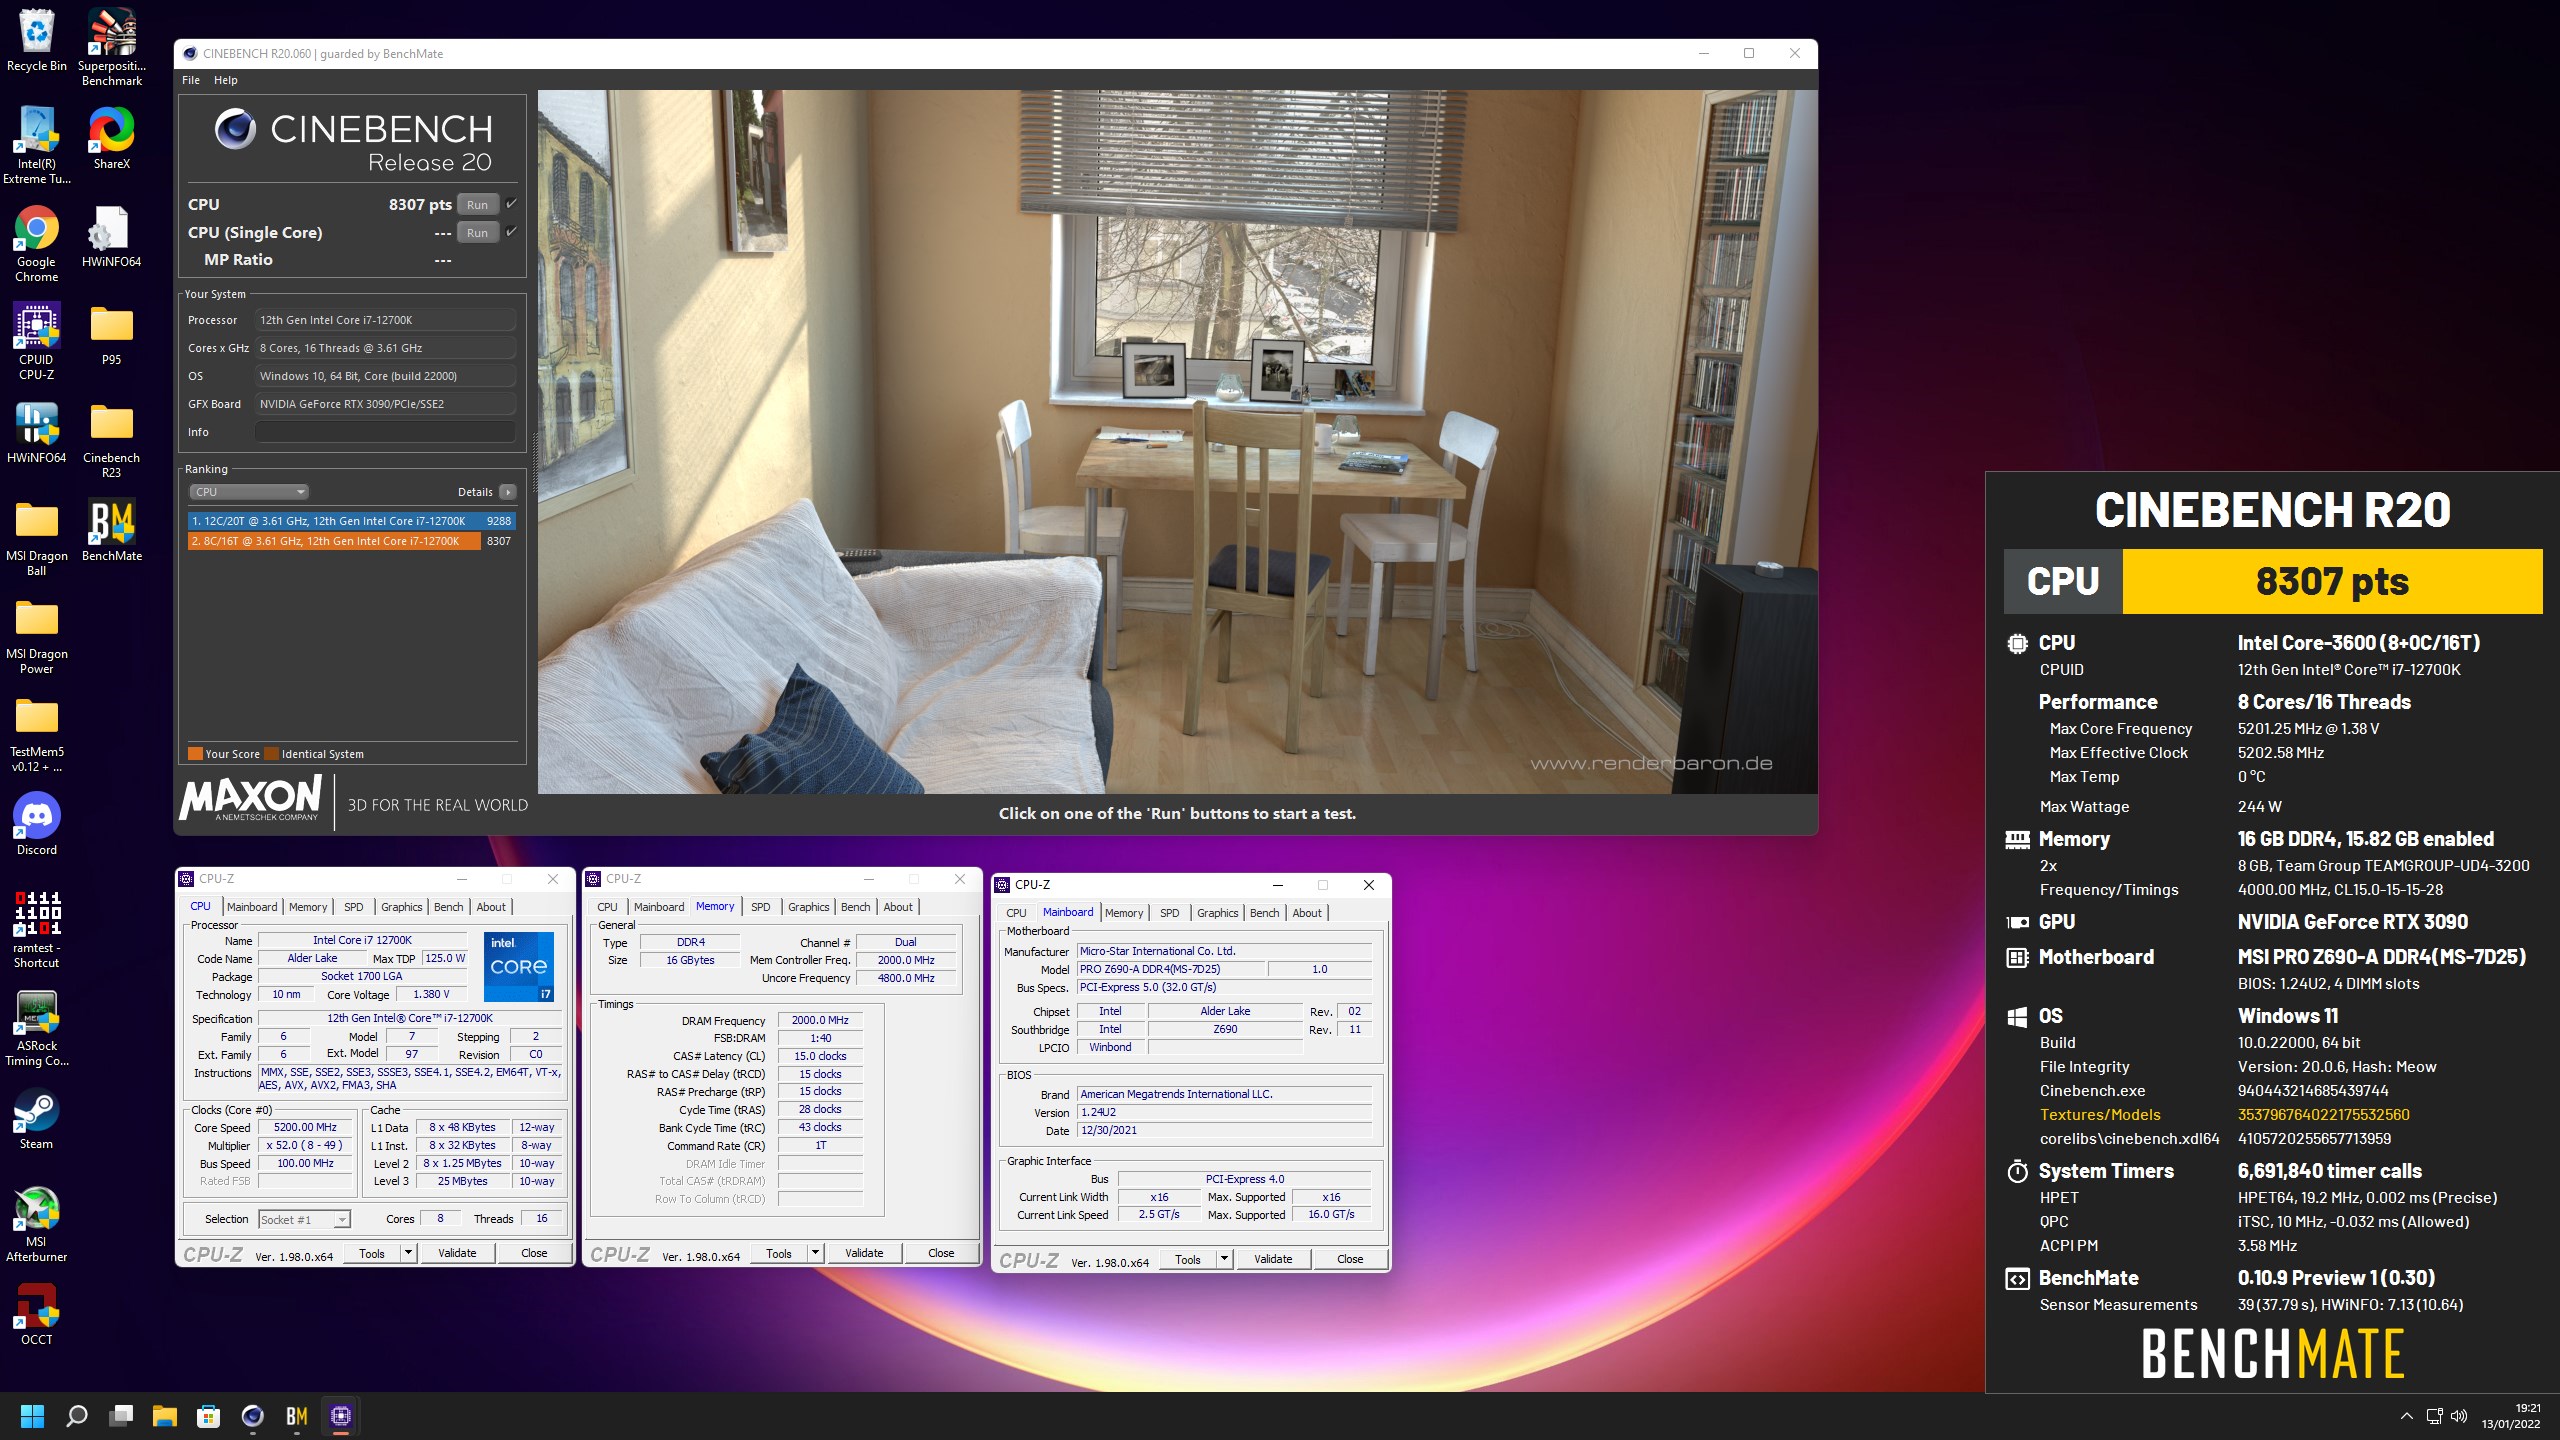Select ranking entry 8C/16T scoring 8307
The width and height of the screenshot is (2560, 1440).
352,541
